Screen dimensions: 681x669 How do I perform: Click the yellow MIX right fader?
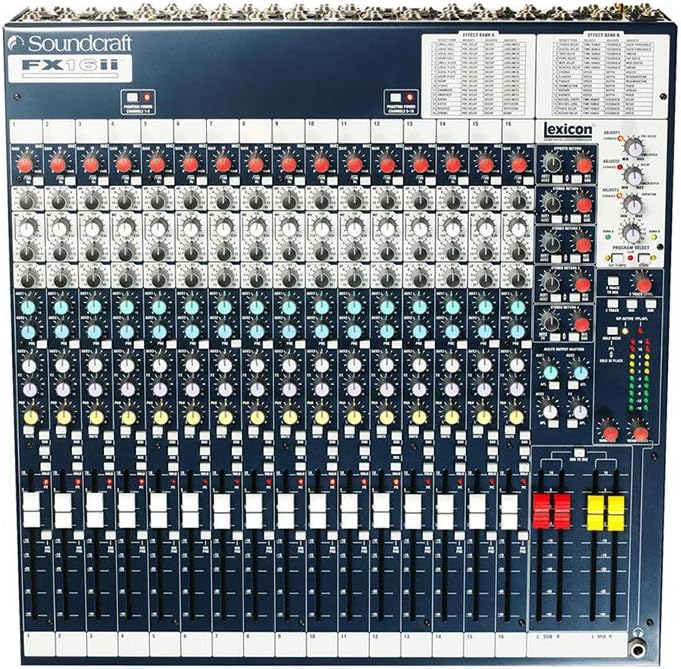[x=616, y=513]
